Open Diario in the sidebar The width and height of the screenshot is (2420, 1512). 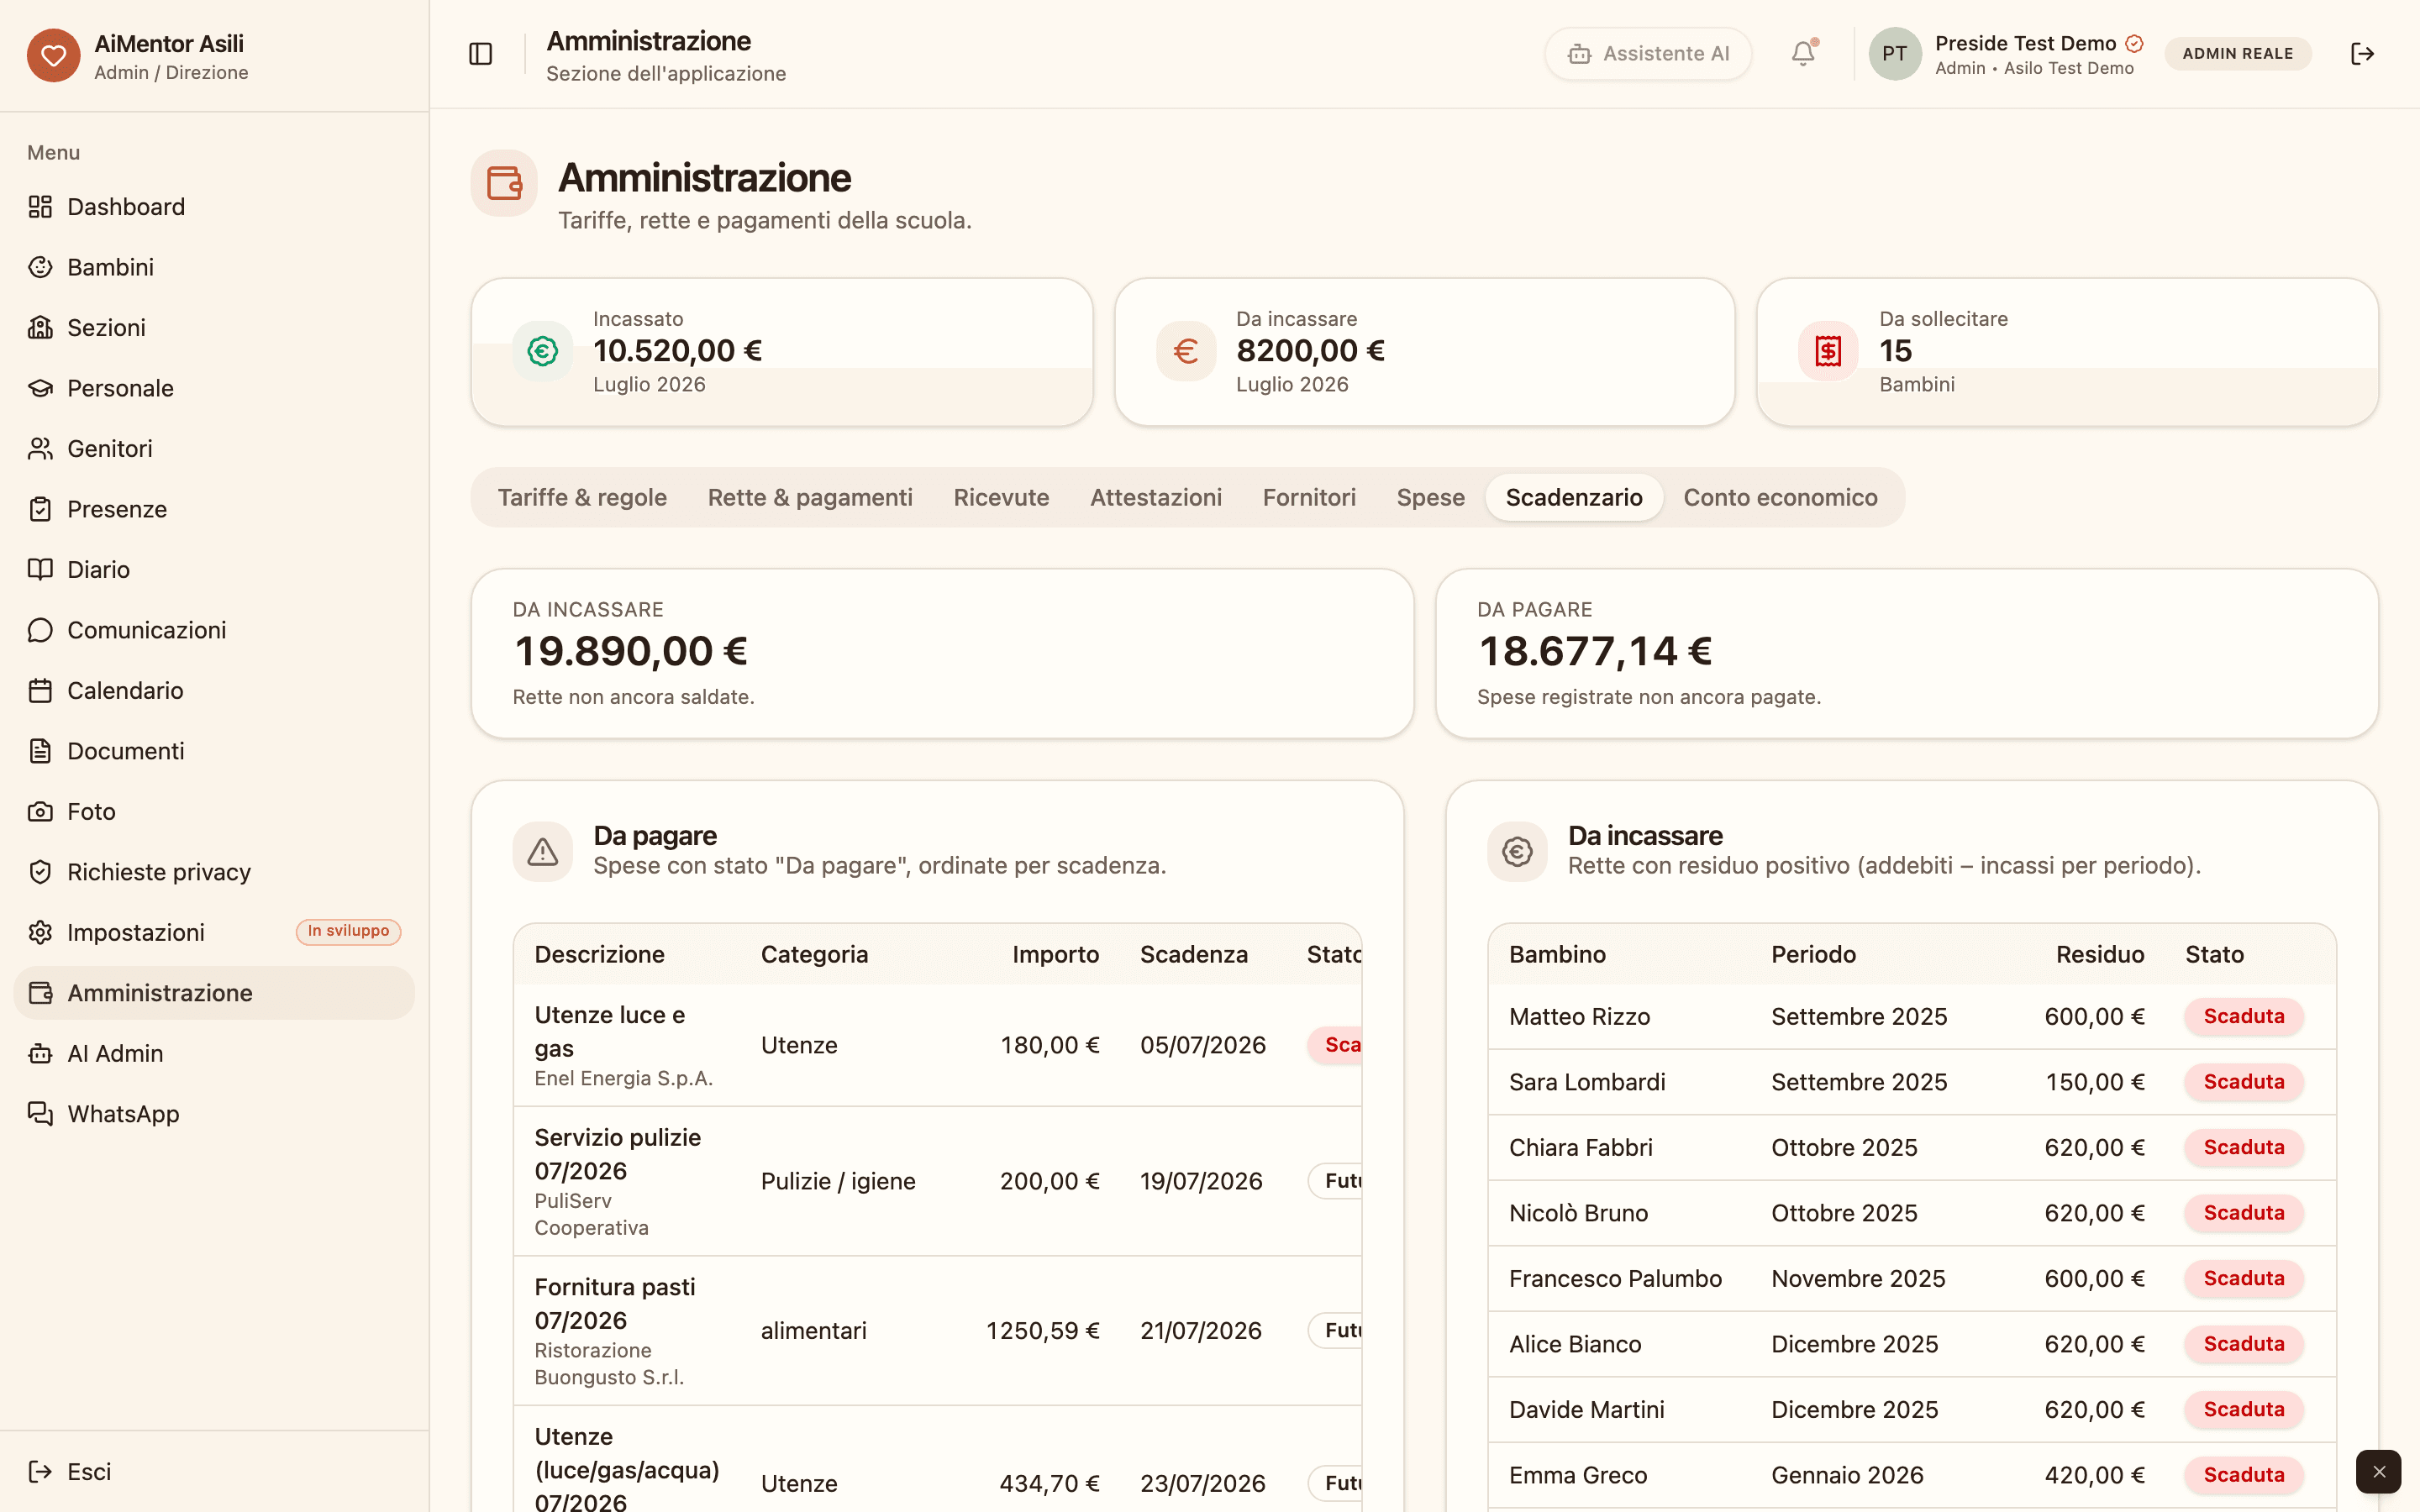tap(214, 570)
